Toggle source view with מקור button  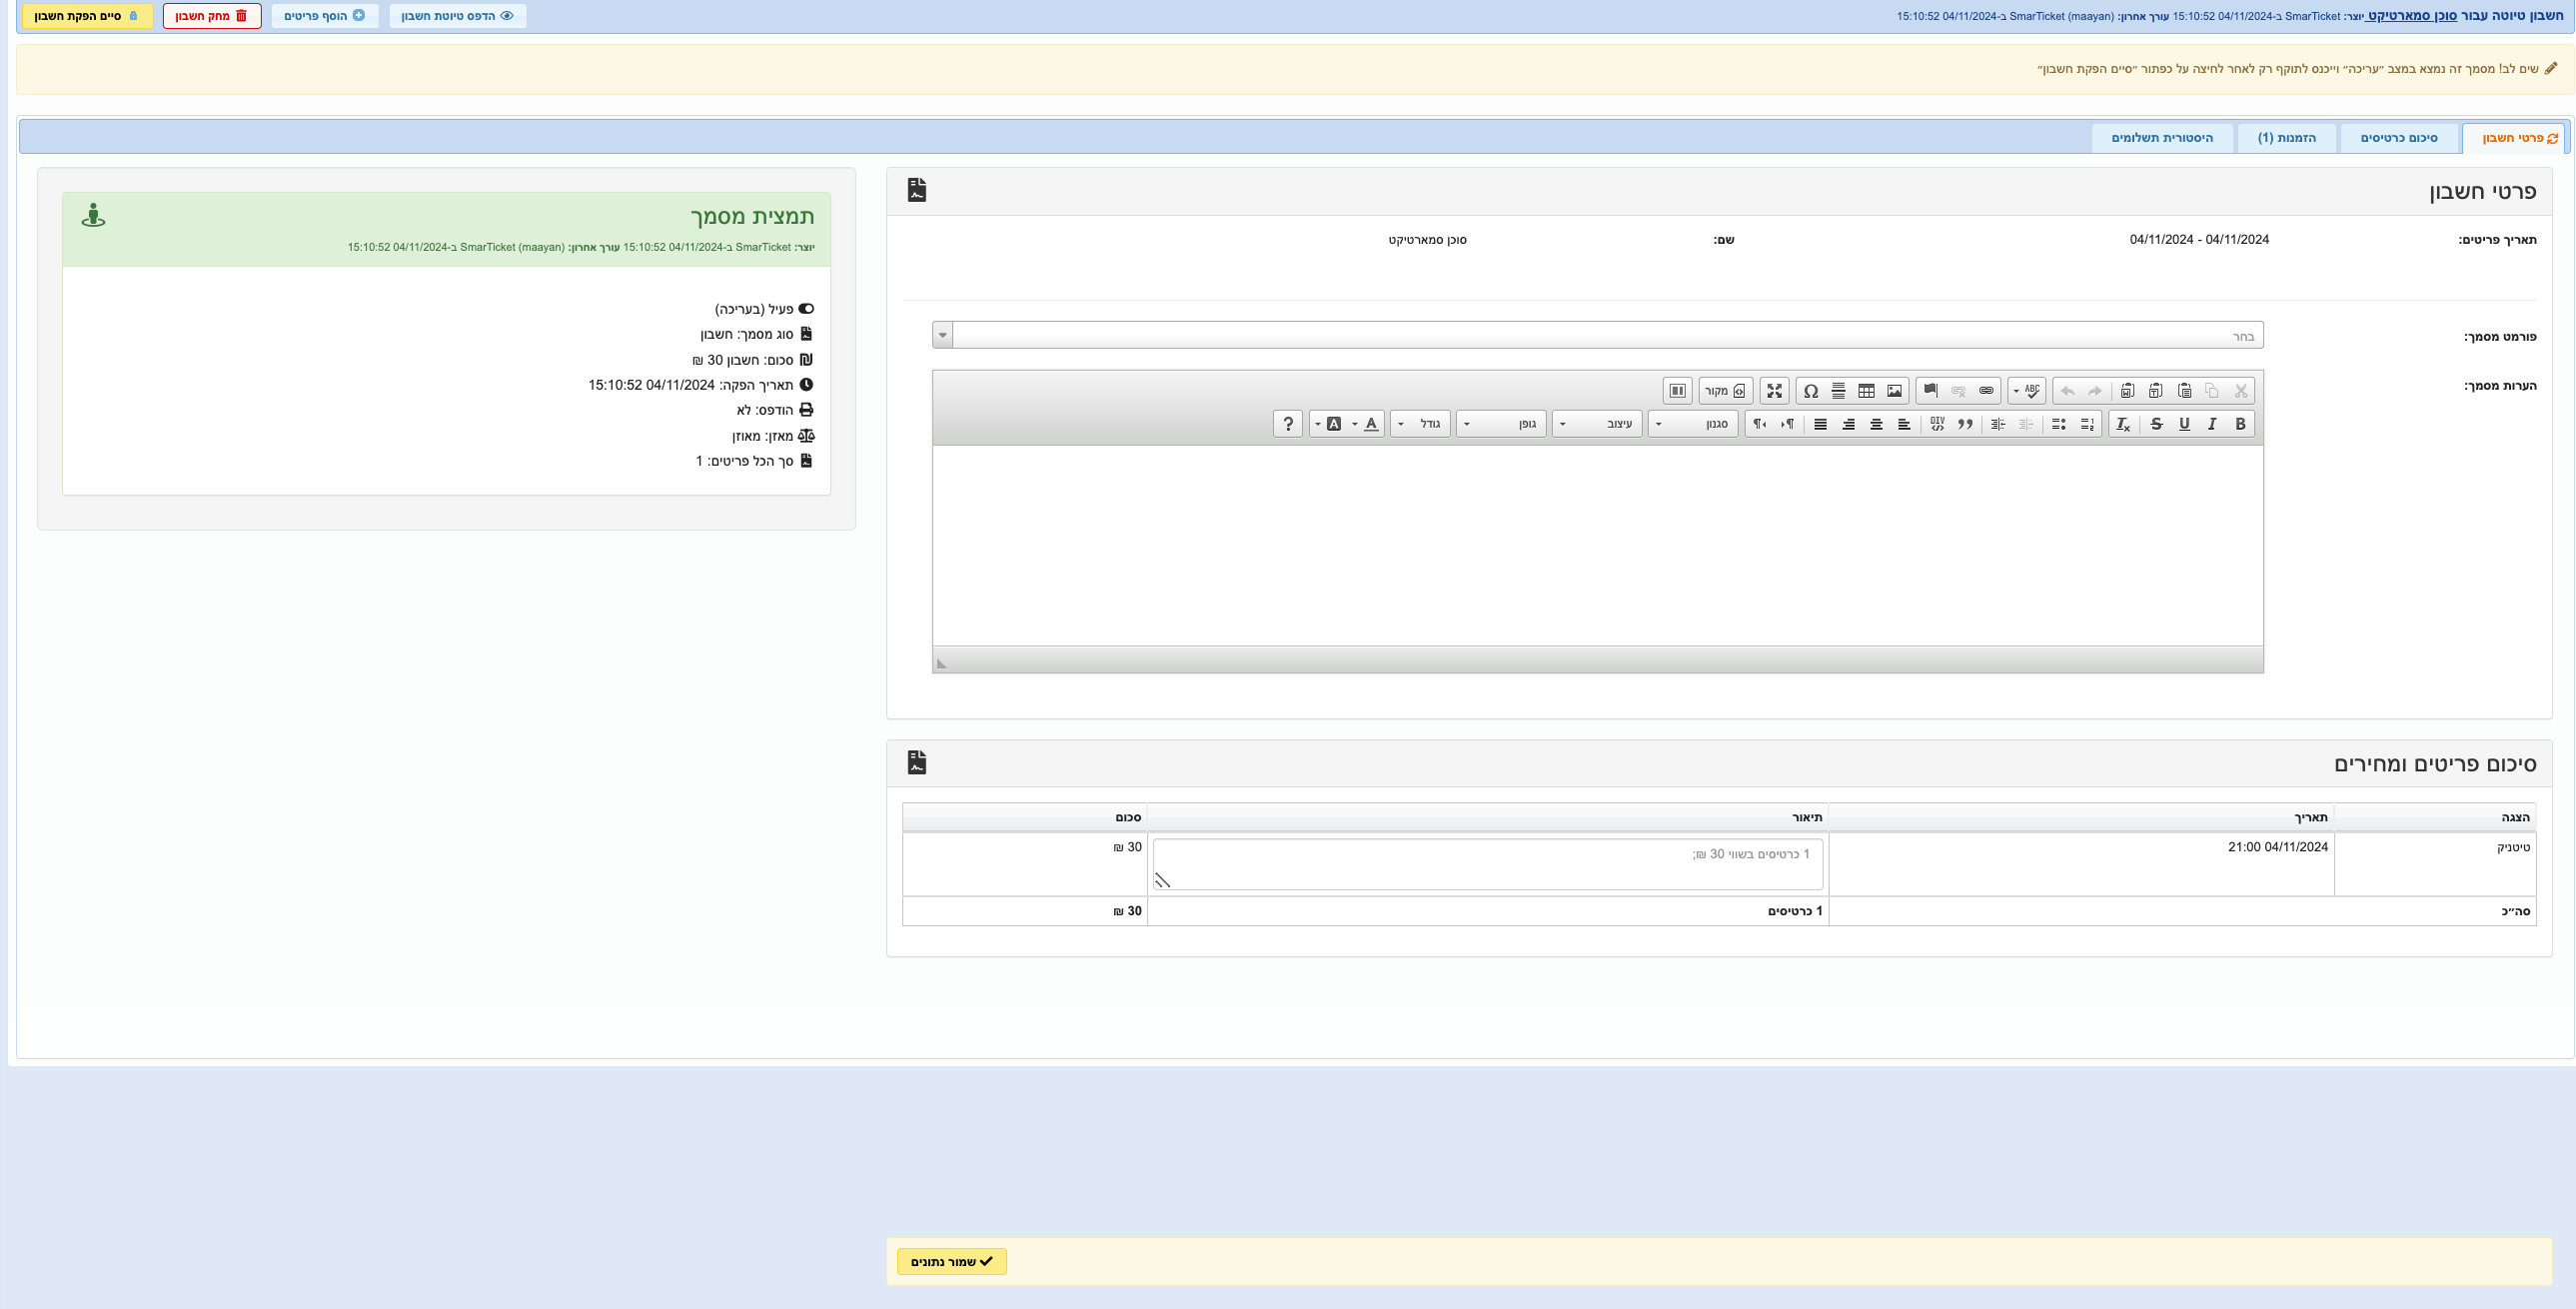1726,391
